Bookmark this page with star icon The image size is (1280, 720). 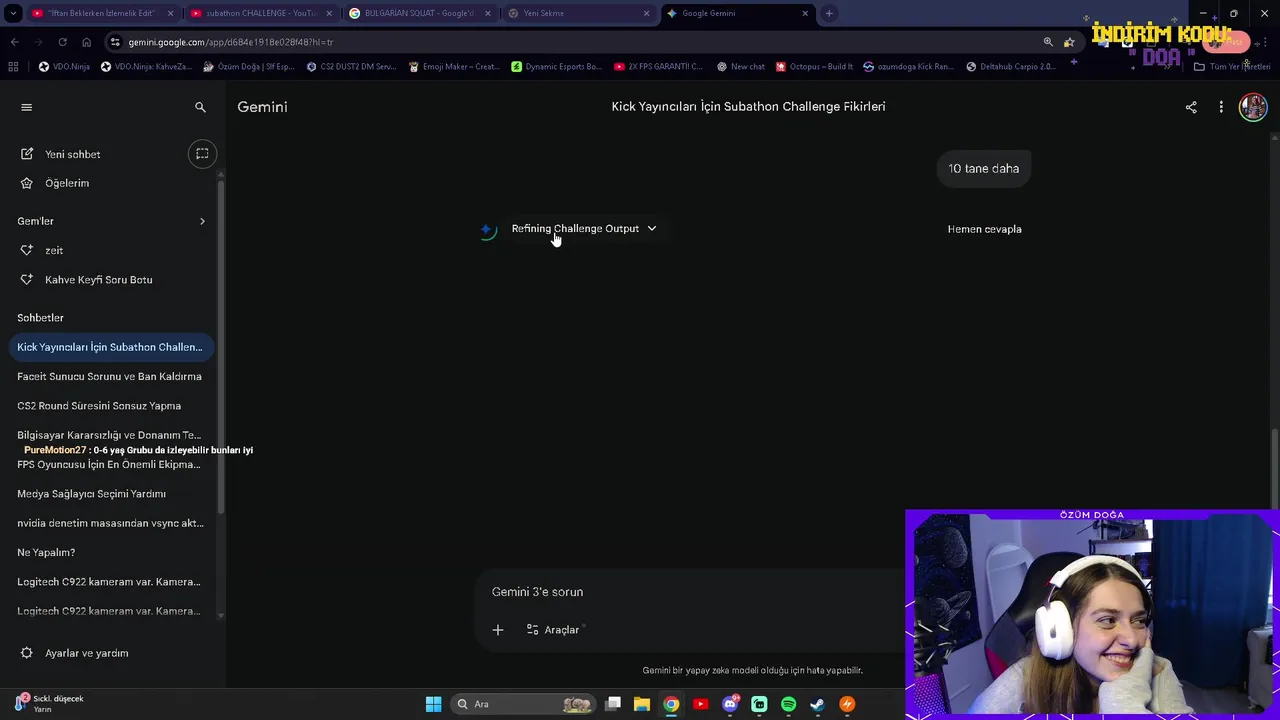(x=1069, y=42)
